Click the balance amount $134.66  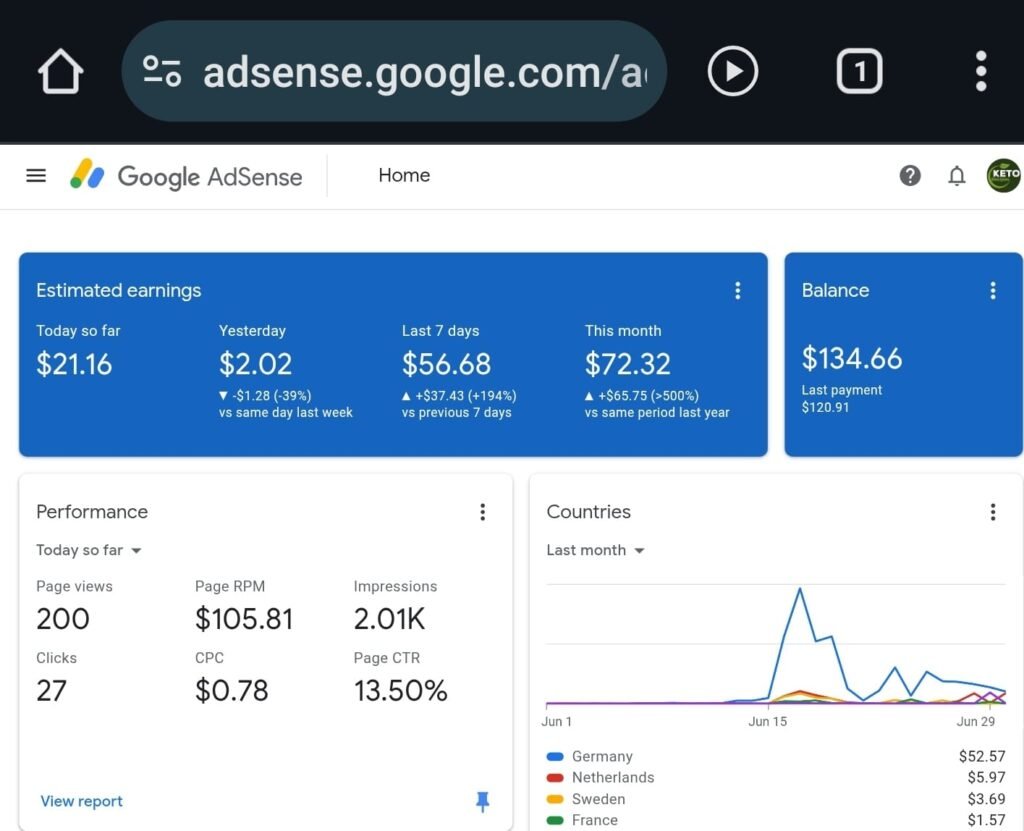852,358
